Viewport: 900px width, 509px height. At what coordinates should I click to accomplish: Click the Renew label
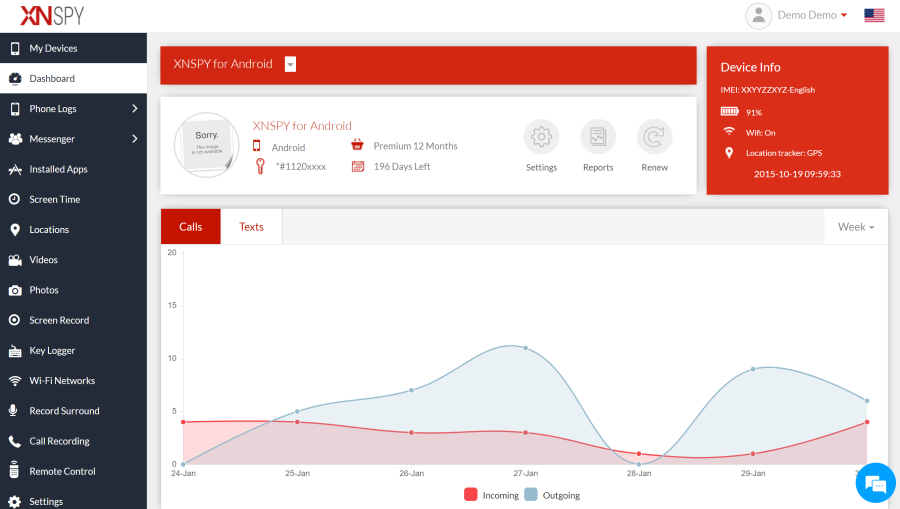654,168
